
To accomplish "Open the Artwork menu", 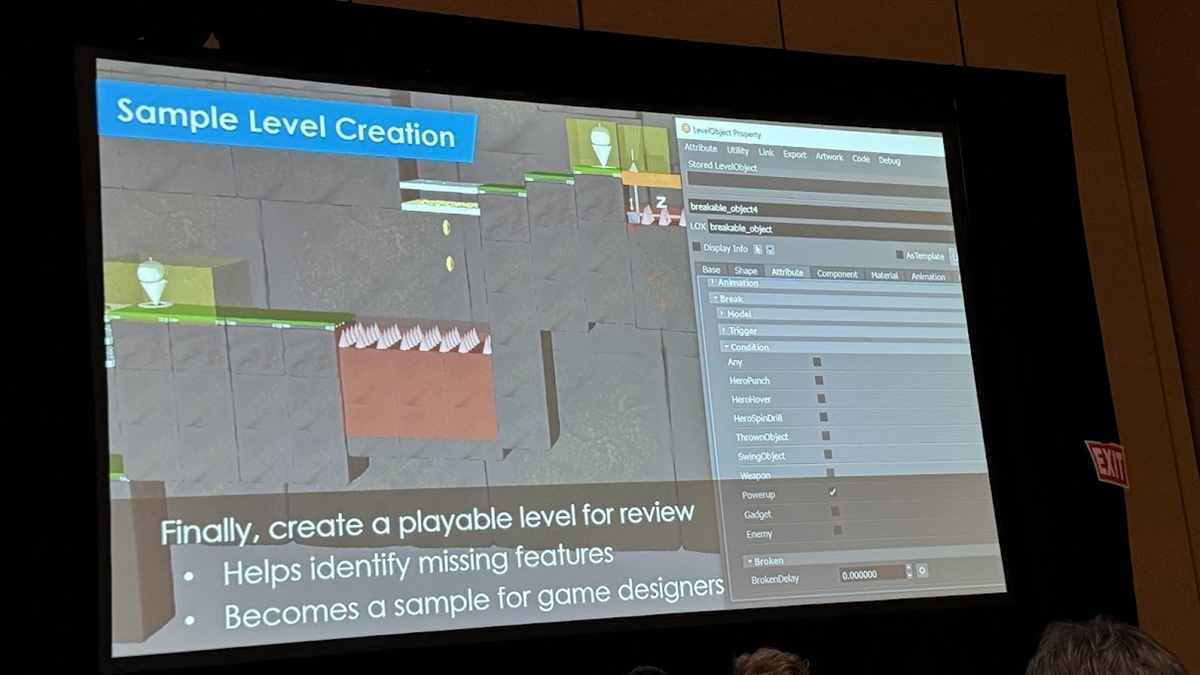I will (x=829, y=157).
